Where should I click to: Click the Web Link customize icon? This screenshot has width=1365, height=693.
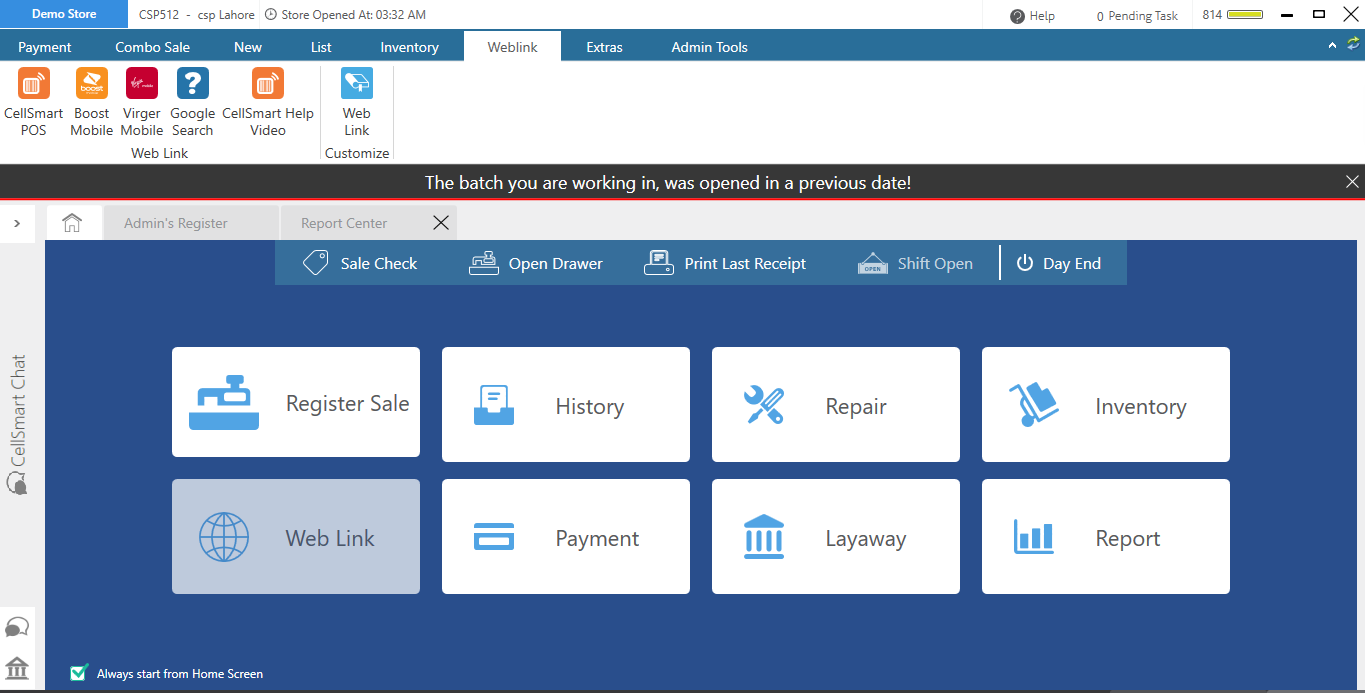[x=357, y=84]
